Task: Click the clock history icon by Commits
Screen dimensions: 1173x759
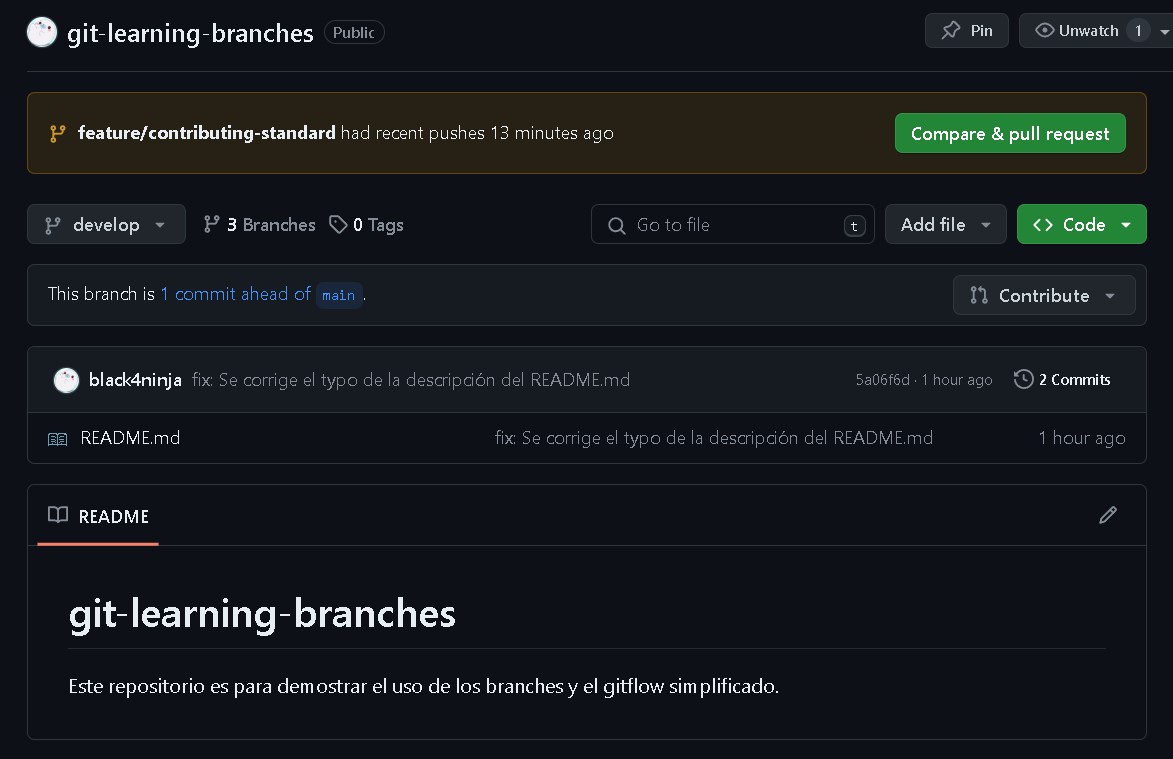Action: 1023,380
